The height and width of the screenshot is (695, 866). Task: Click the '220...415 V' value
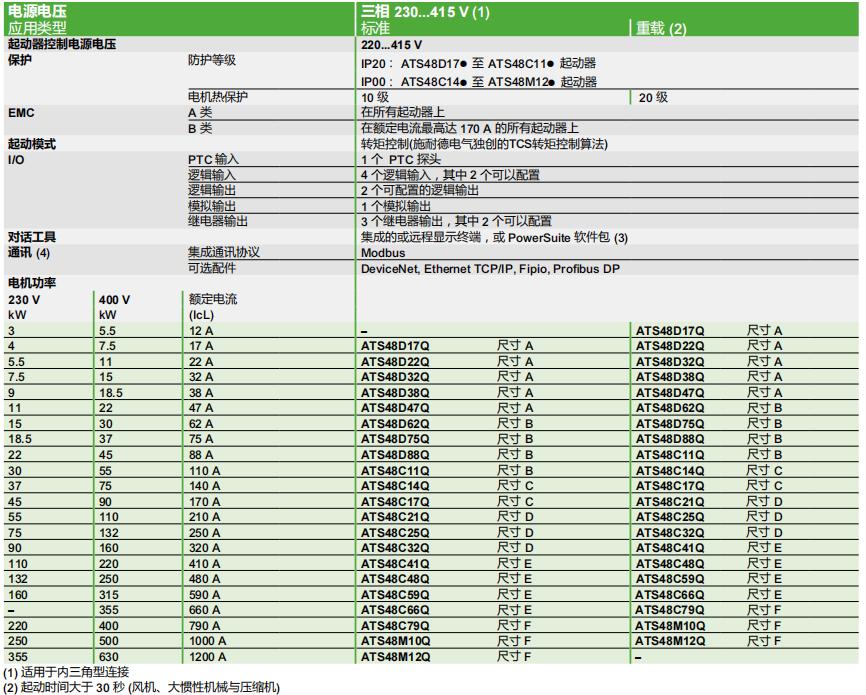click(391, 45)
